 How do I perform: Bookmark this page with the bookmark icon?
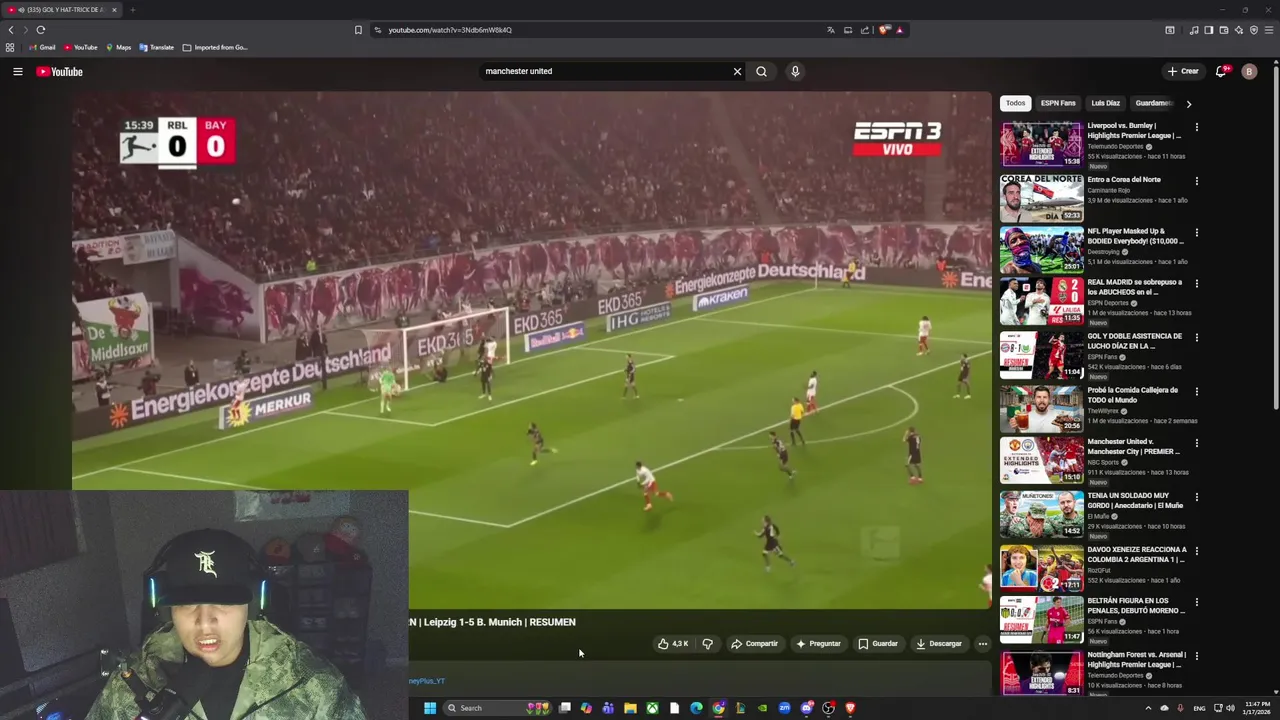(x=358, y=30)
